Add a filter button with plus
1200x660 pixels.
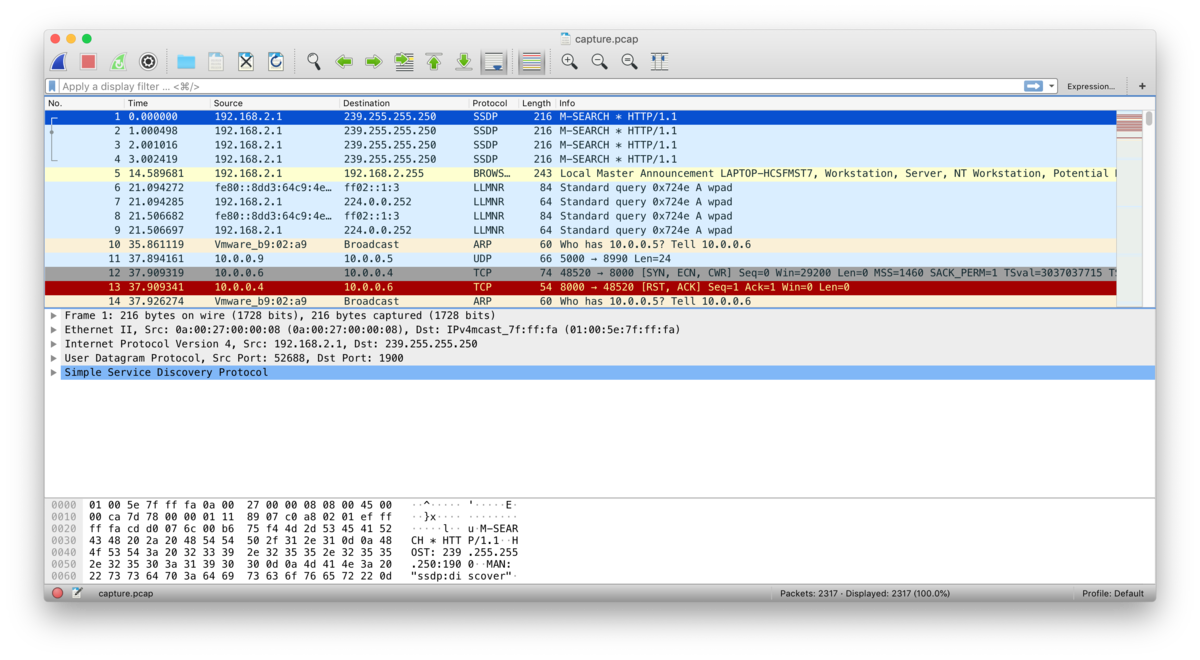tap(1142, 87)
